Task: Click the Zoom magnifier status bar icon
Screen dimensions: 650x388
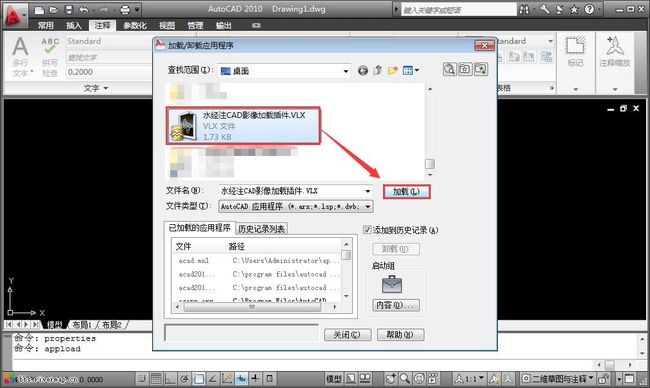Action: tap(405, 378)
